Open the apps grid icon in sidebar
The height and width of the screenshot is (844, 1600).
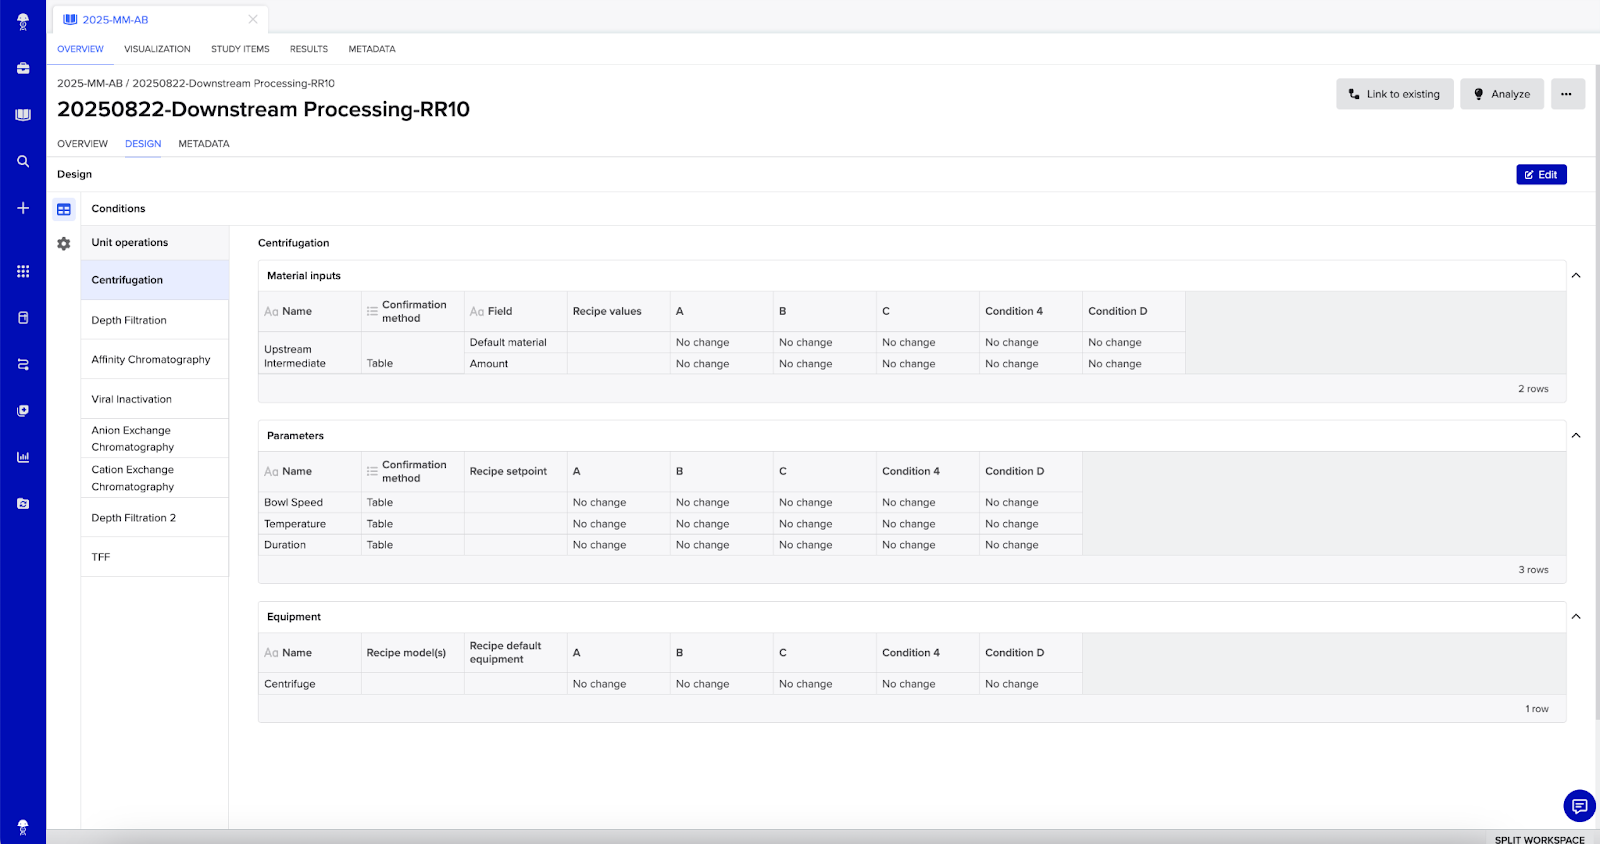tap(23, 271)
